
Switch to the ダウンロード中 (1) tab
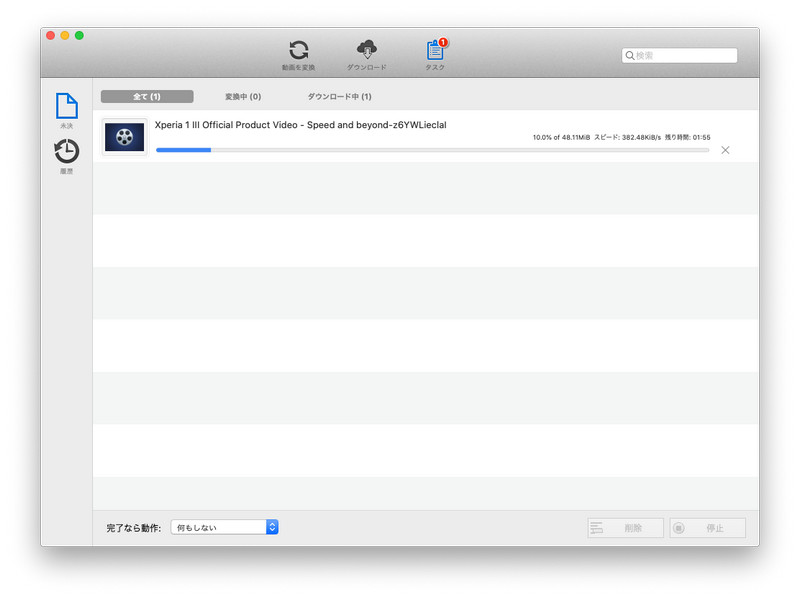[339, 96]
